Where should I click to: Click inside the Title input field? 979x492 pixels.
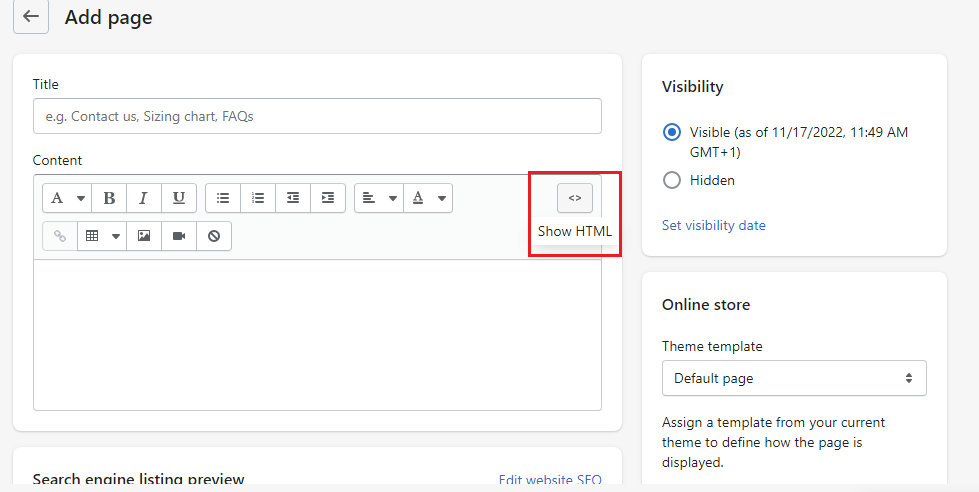(317, 116)
